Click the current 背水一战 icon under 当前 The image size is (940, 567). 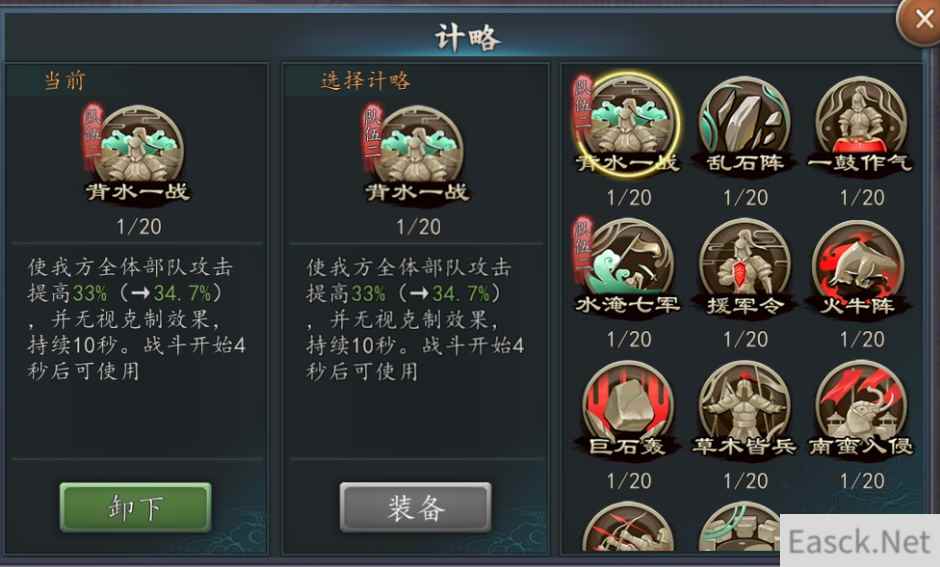138,153
